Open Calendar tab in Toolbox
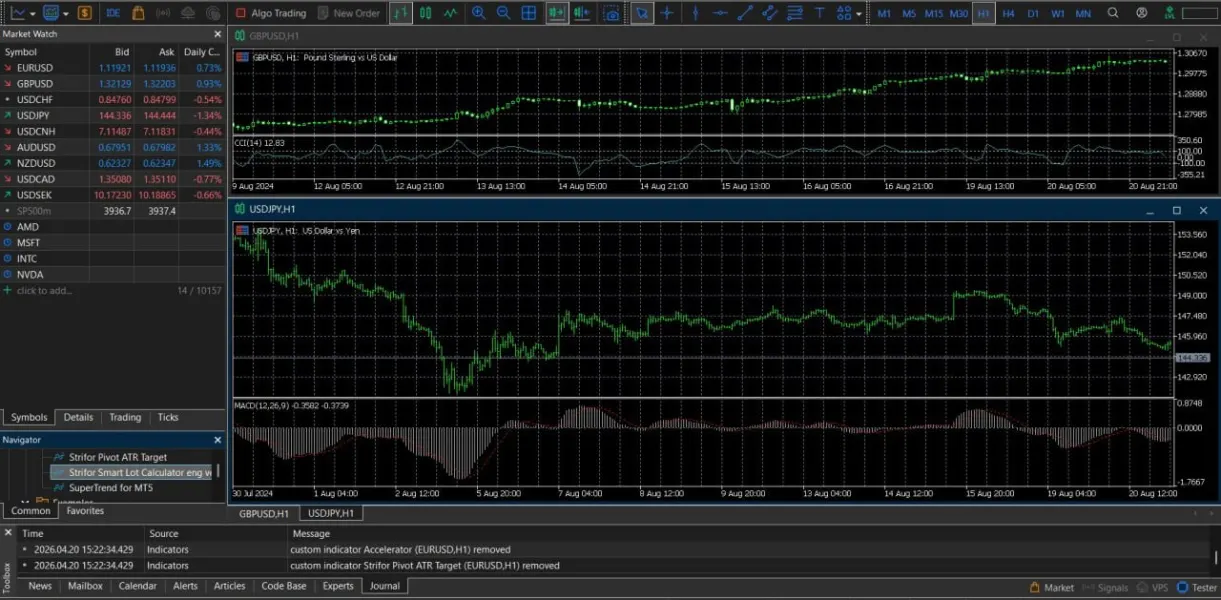The width and height of the screenshot is (1221, 600). coord(138,586)
